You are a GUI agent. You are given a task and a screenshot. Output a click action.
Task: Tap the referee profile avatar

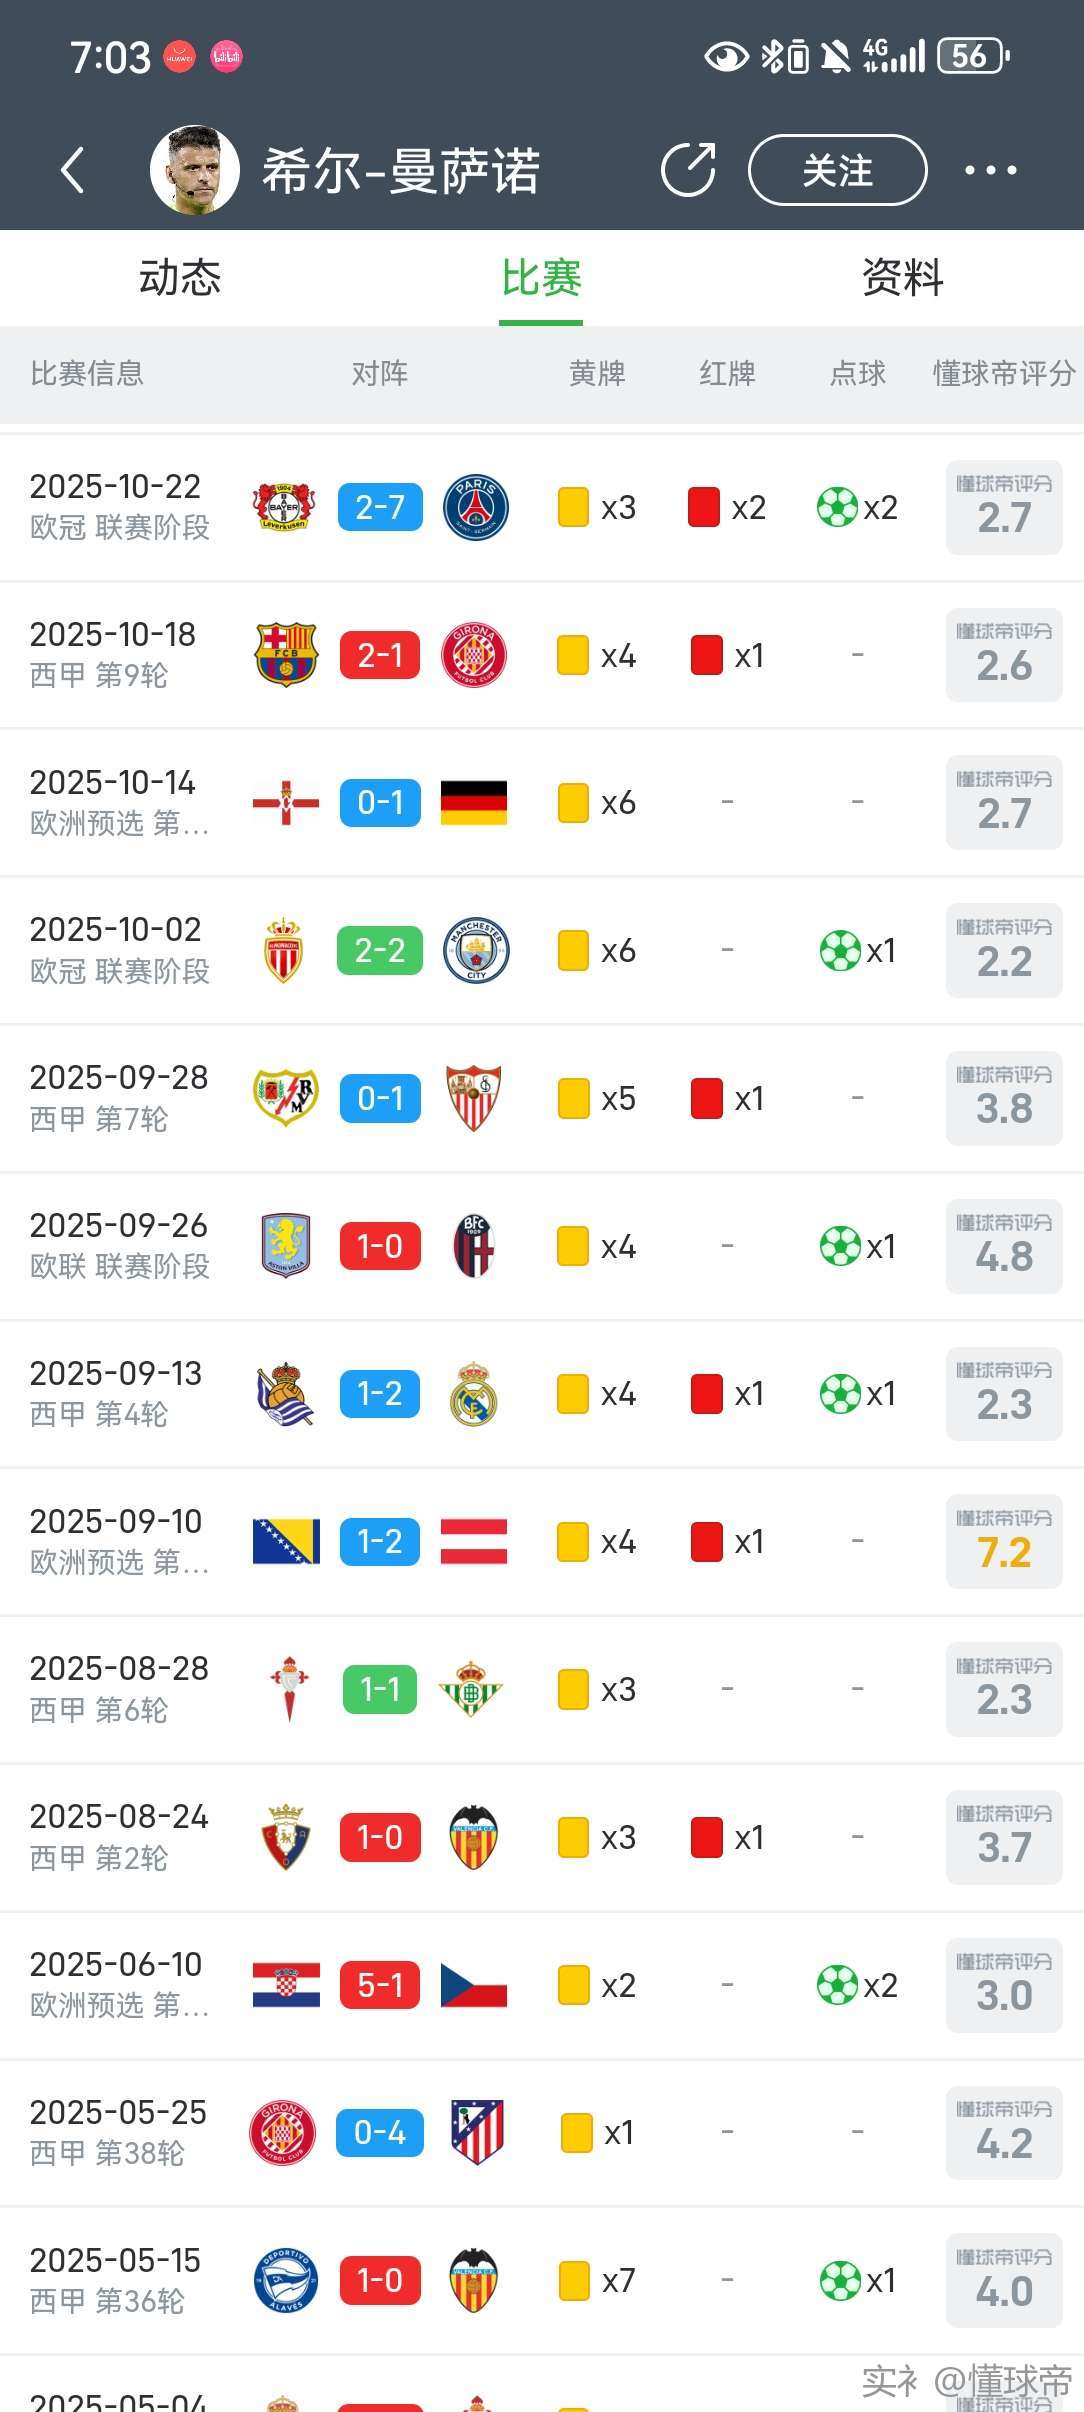(x=195, y=170)
